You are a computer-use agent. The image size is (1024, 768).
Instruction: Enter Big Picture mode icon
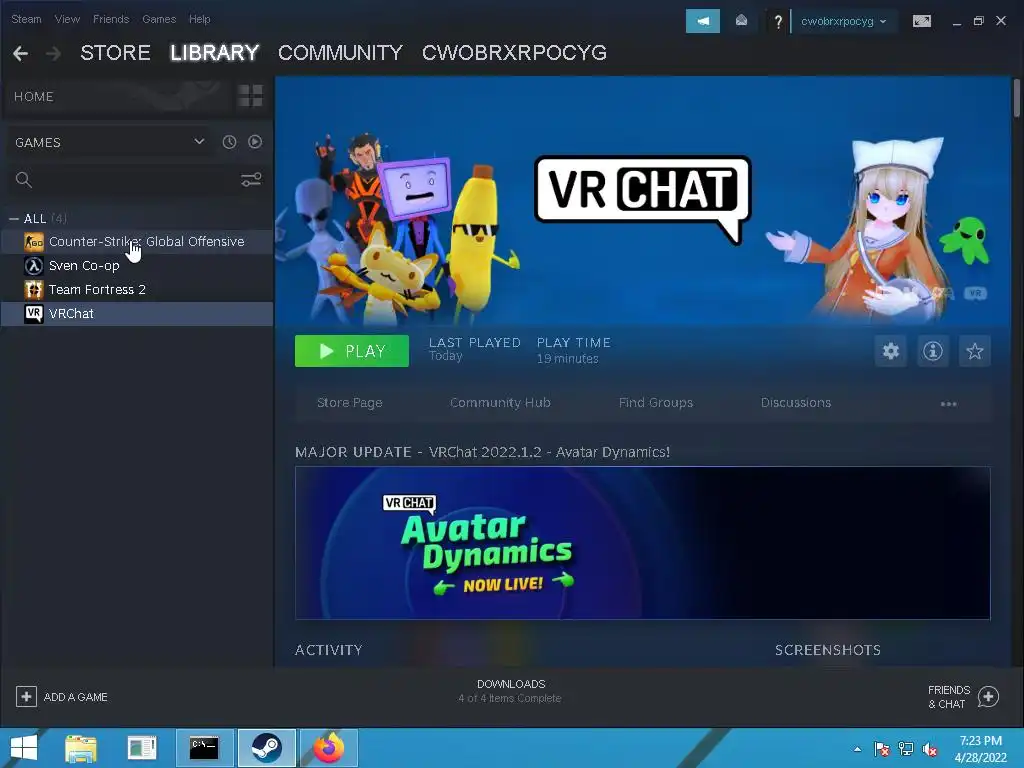click(921, 21)
